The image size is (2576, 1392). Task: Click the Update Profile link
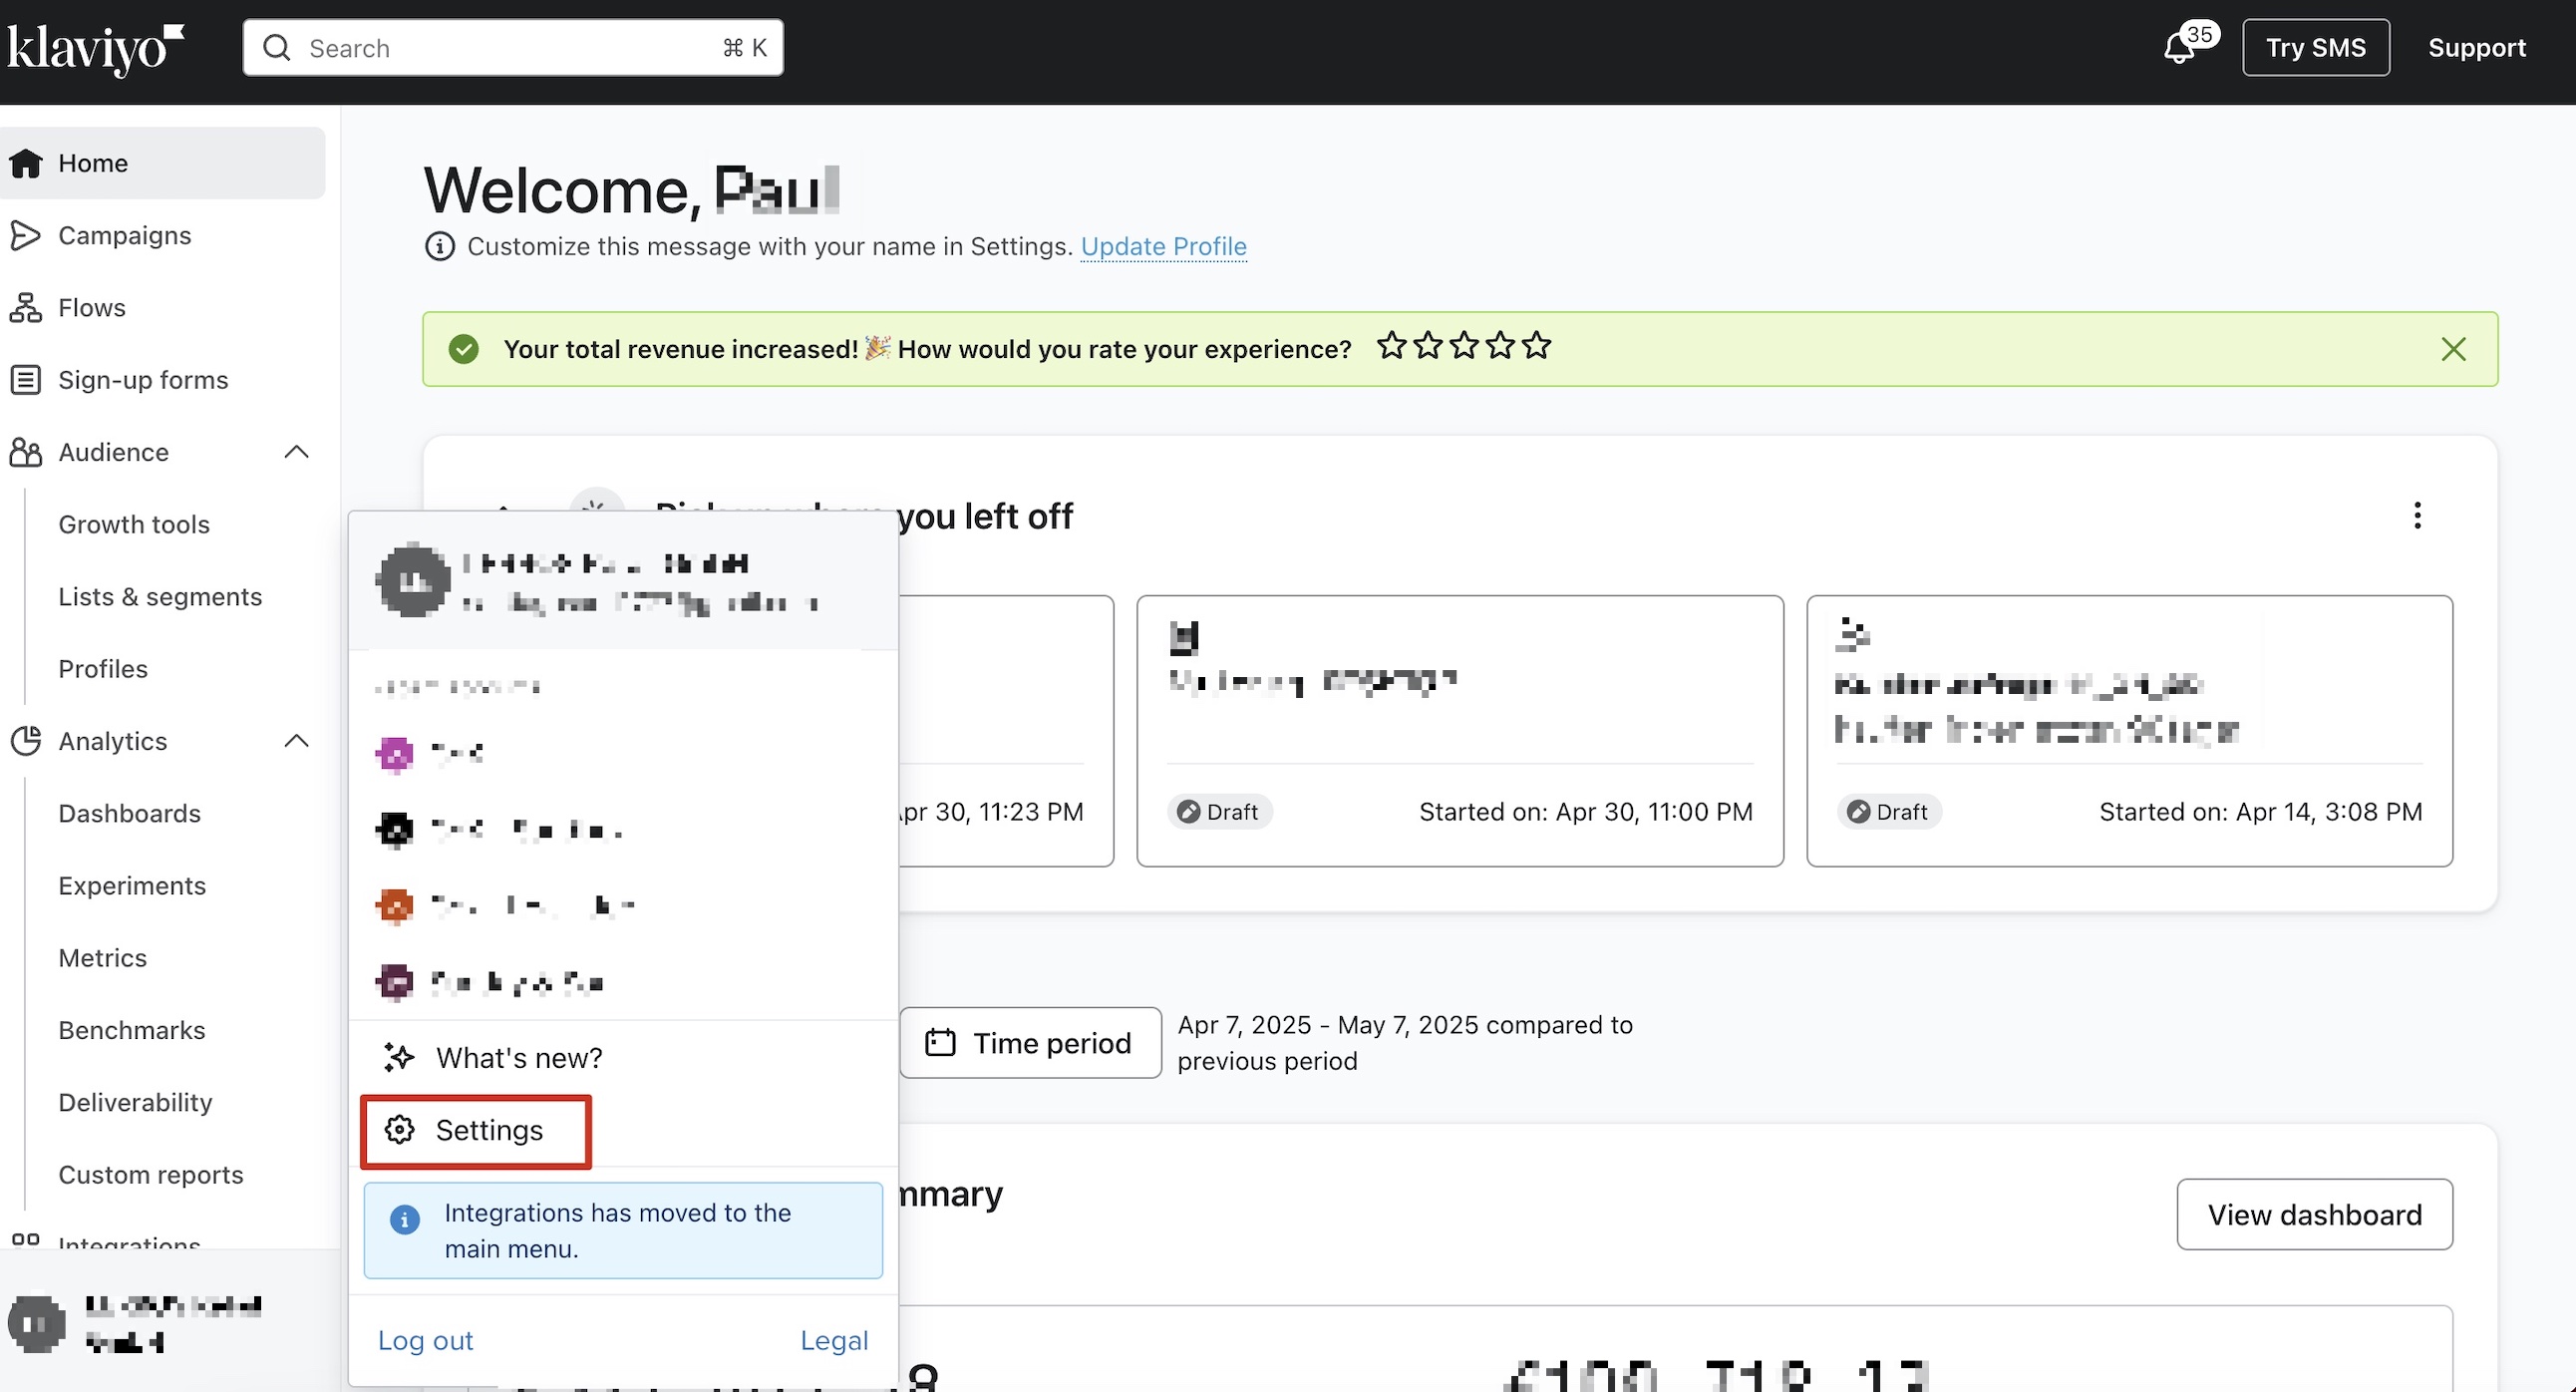1164,246
